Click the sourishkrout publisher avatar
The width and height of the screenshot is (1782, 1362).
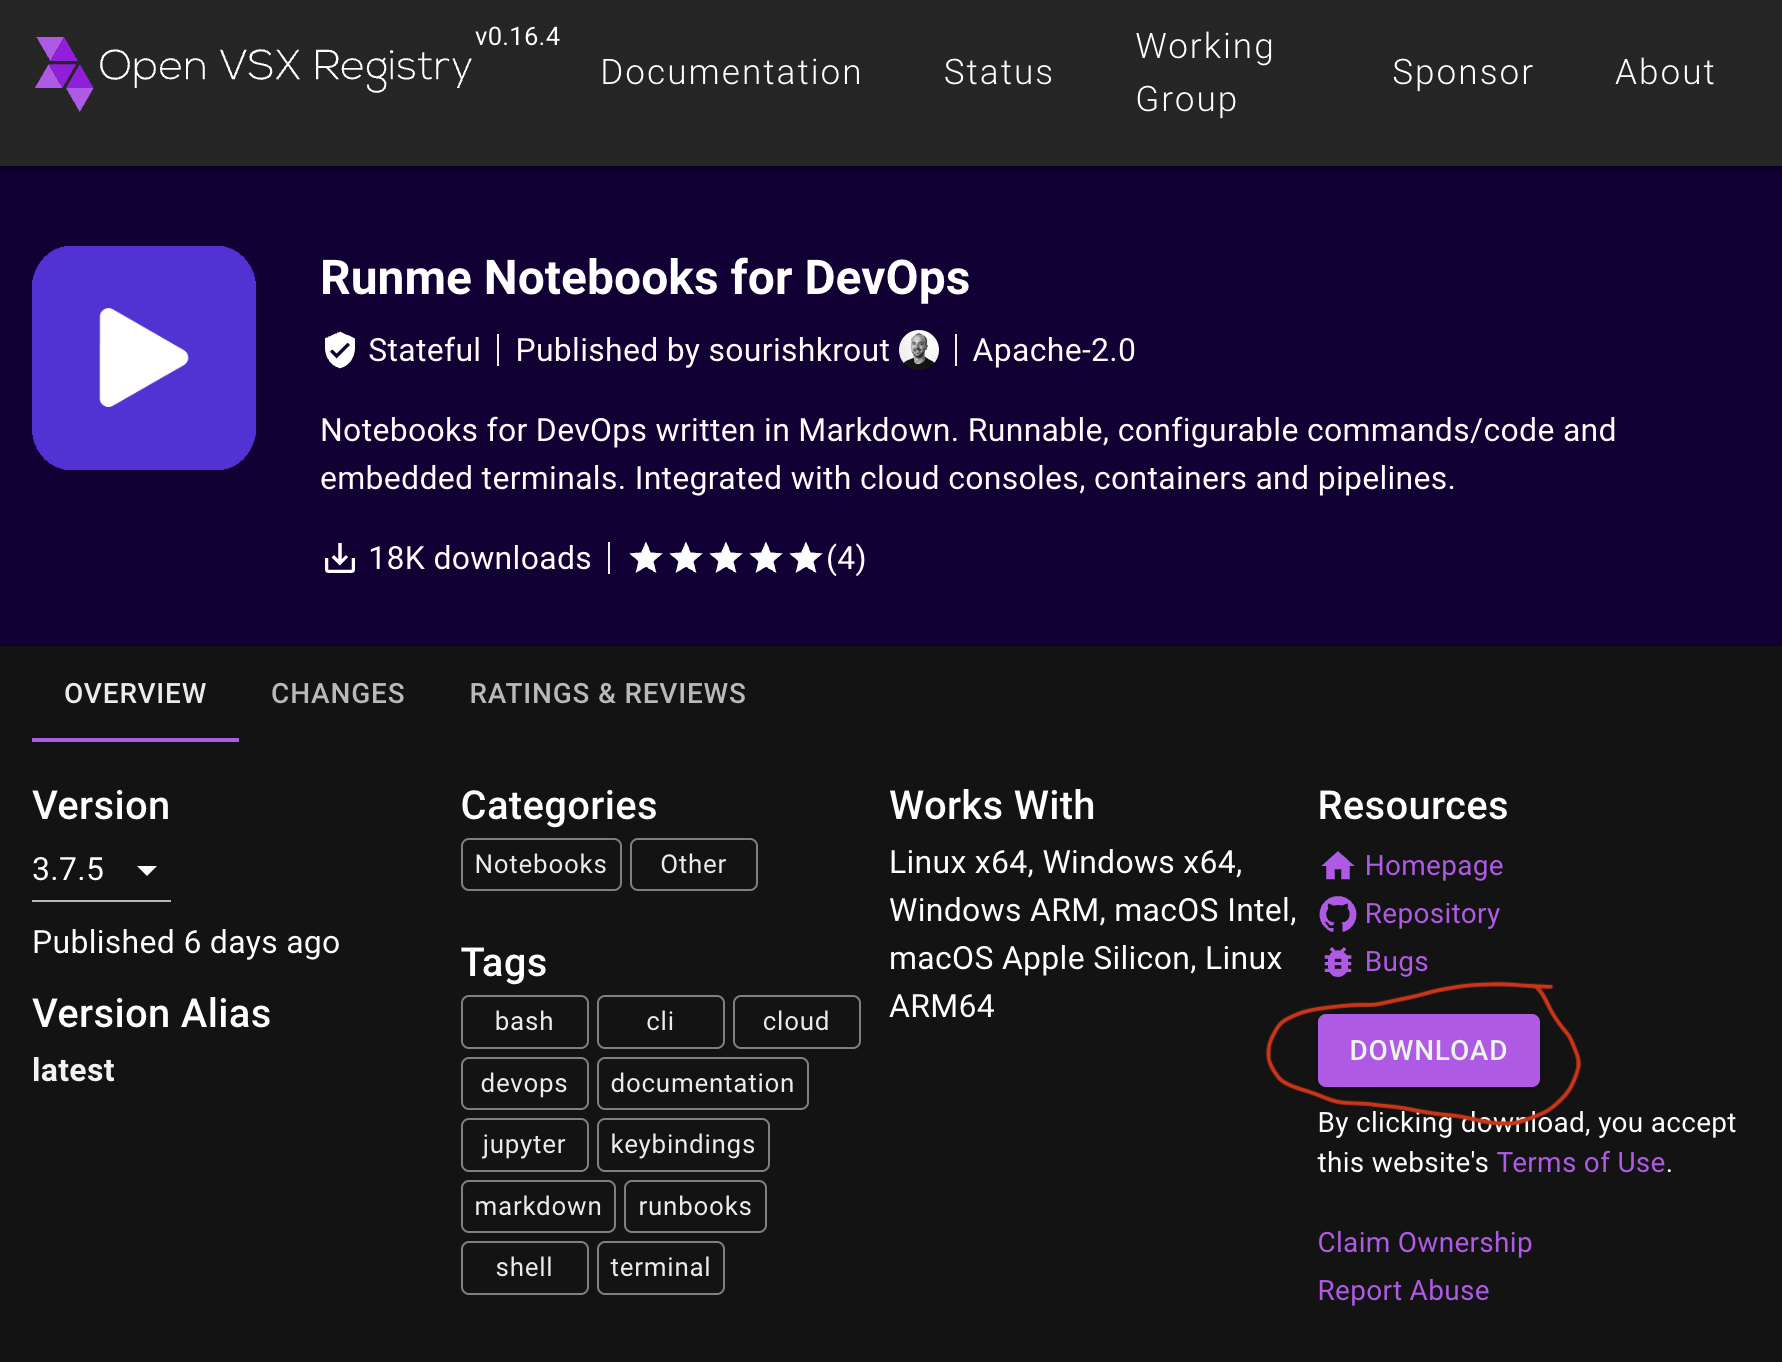[918, 350]
